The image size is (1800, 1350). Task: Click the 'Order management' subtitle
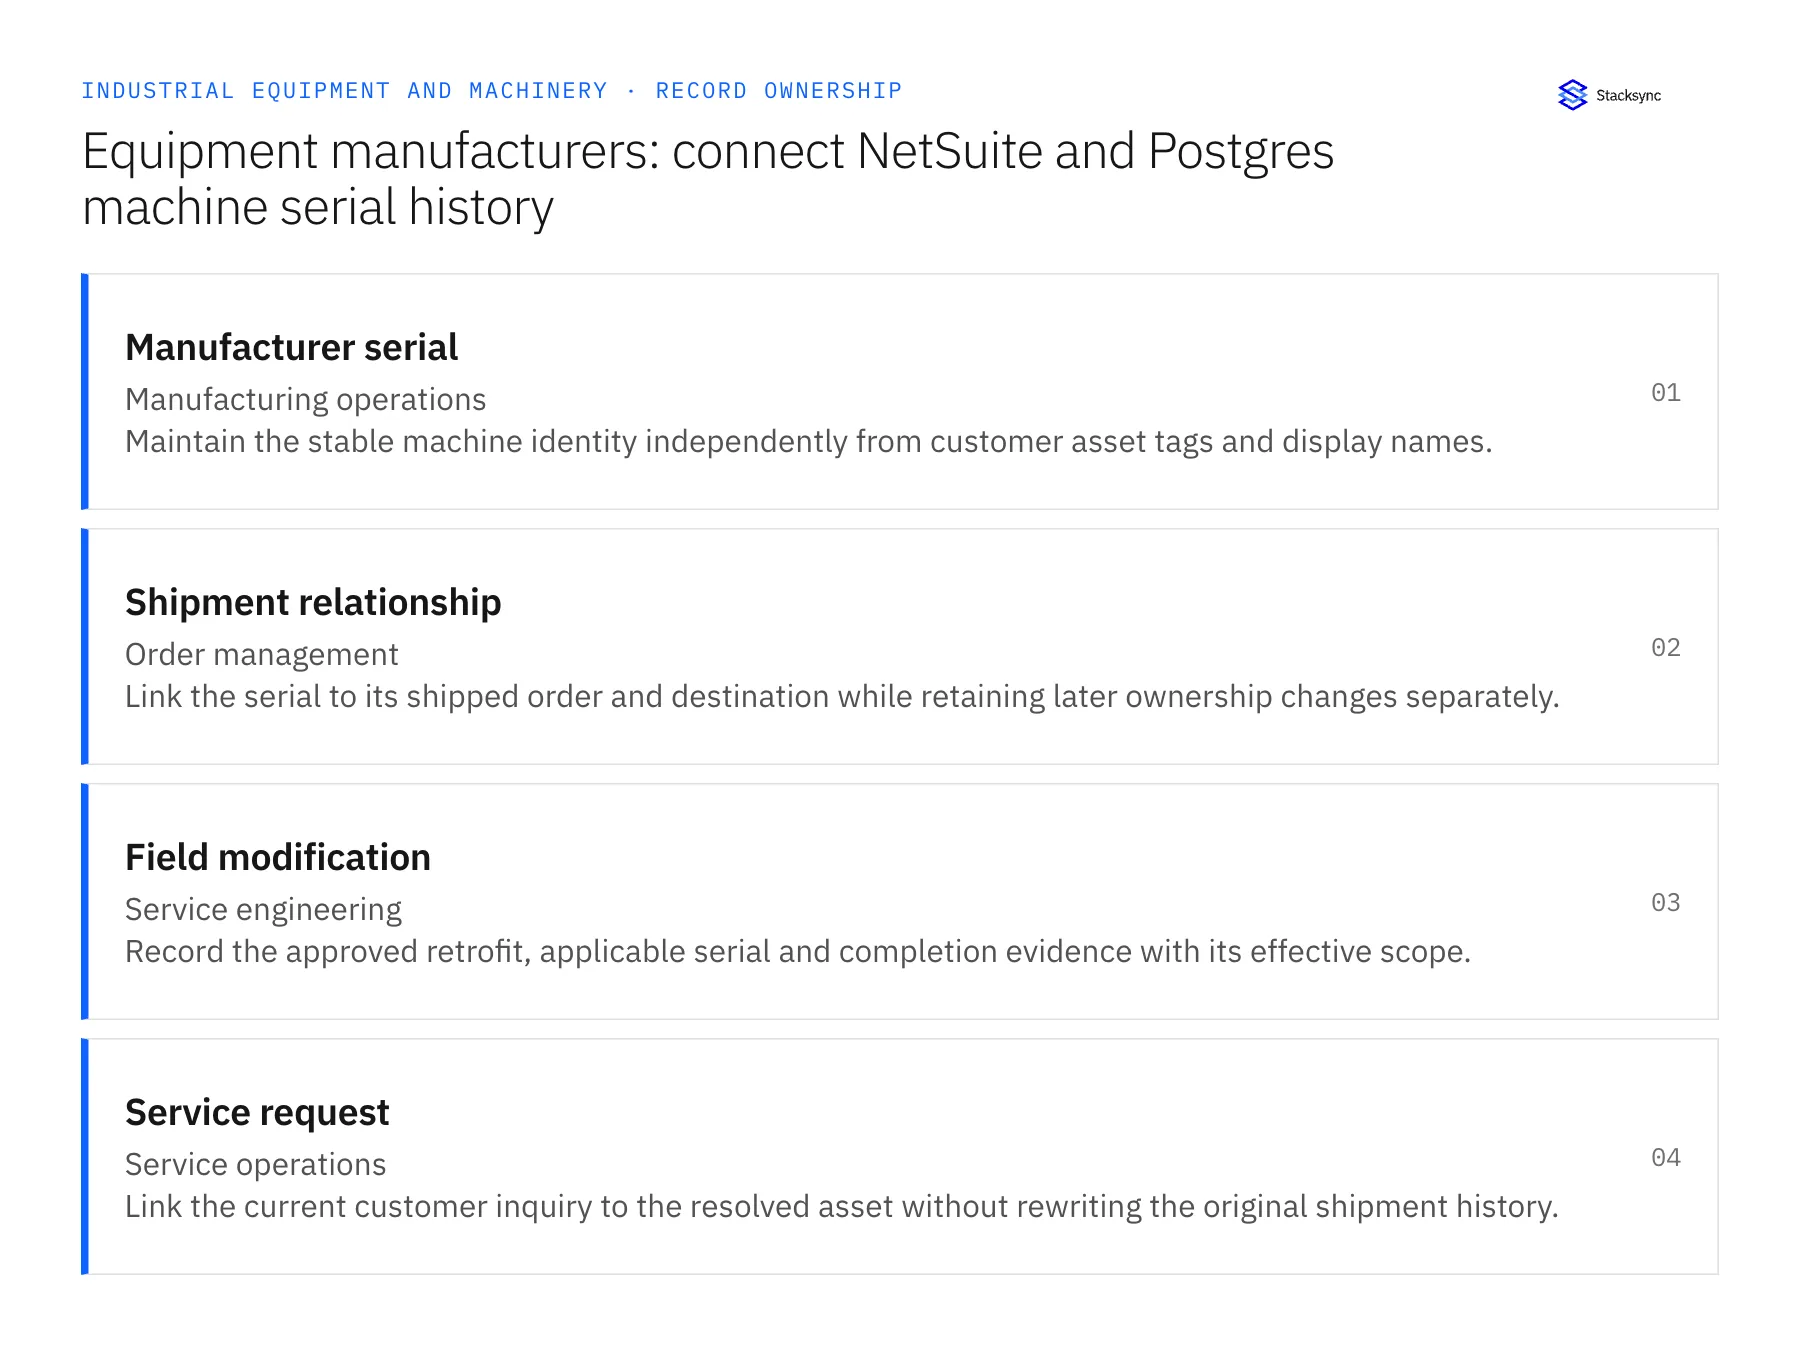261,655
